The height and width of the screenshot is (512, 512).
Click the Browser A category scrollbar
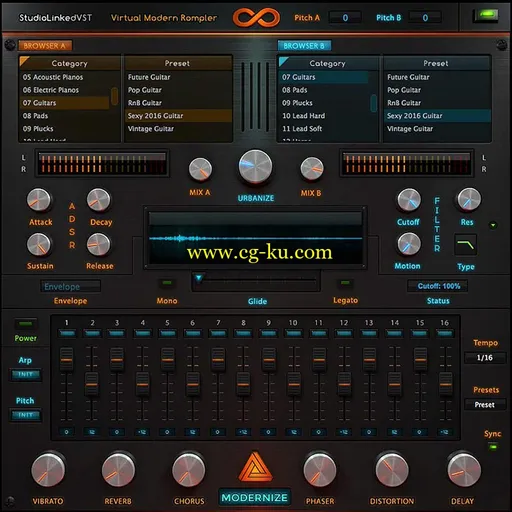coord(114,97)
